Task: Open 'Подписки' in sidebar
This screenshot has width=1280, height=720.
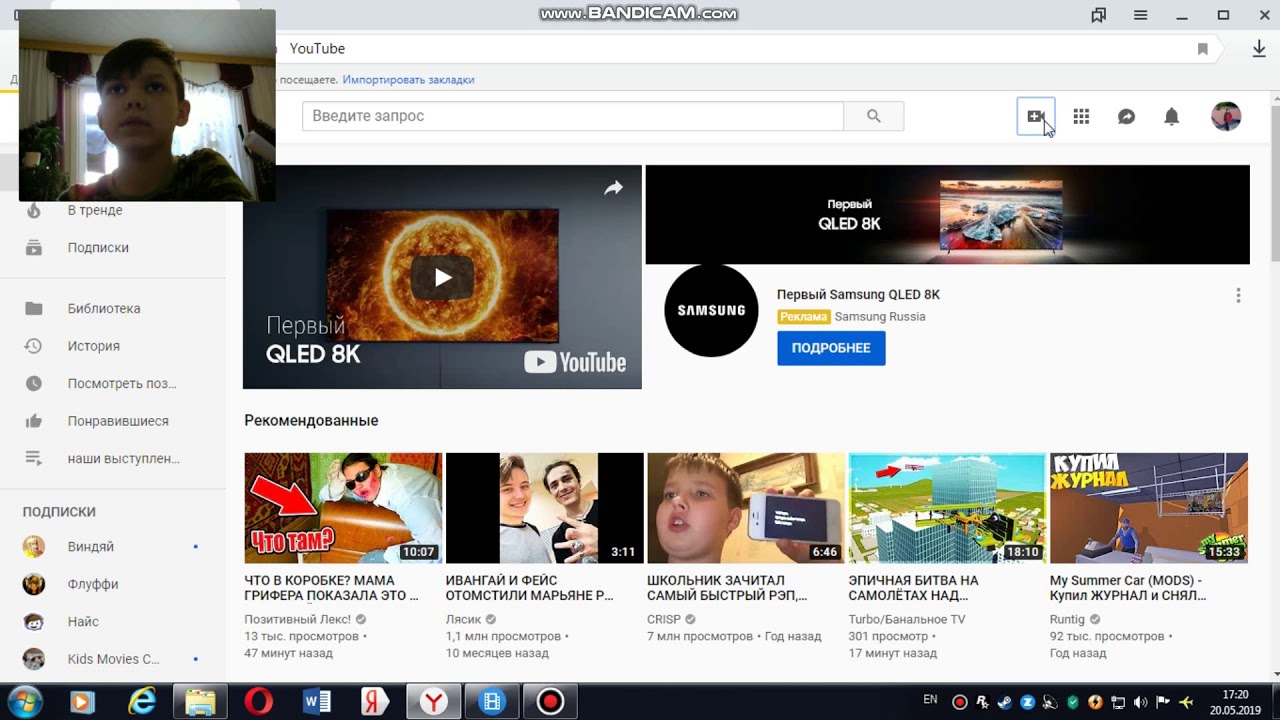Action: pos(98,248)
